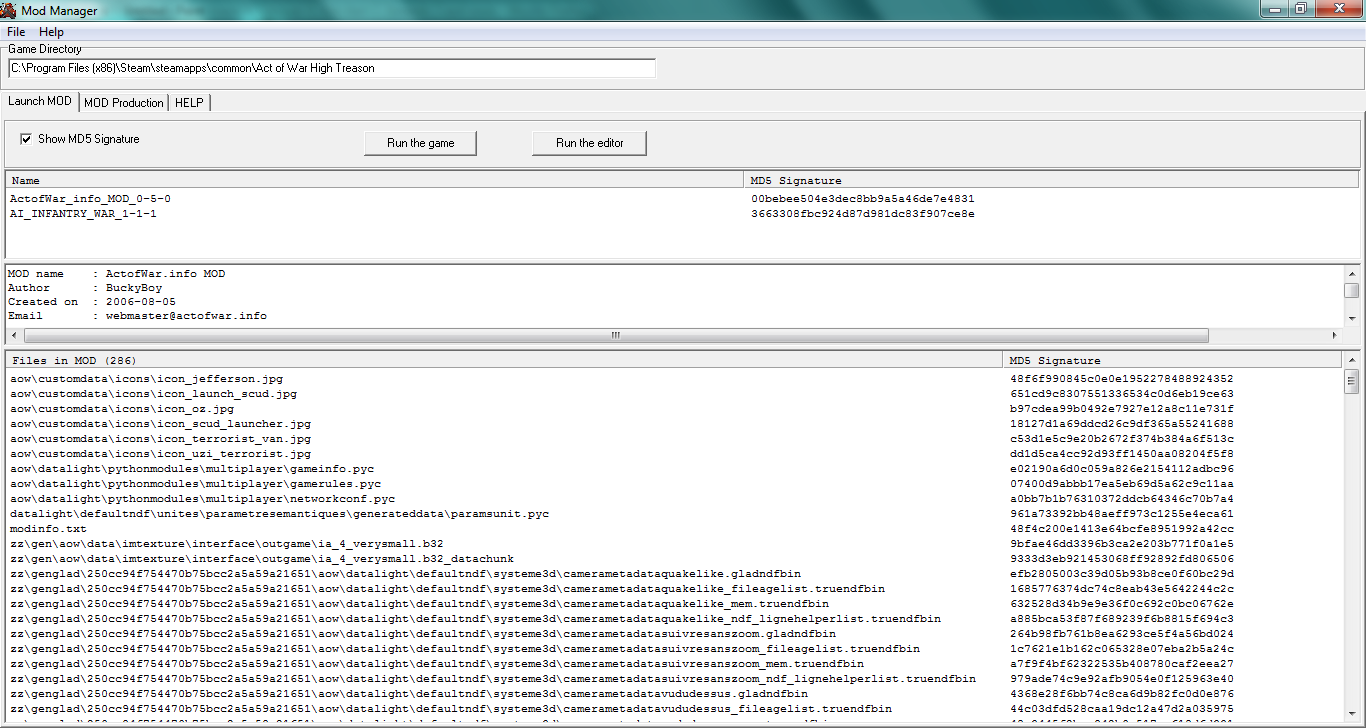The image size is (1366, 728).
Task: Select file icon_oz.jpg
Action: pyautogui.click(x=122, y=409)
